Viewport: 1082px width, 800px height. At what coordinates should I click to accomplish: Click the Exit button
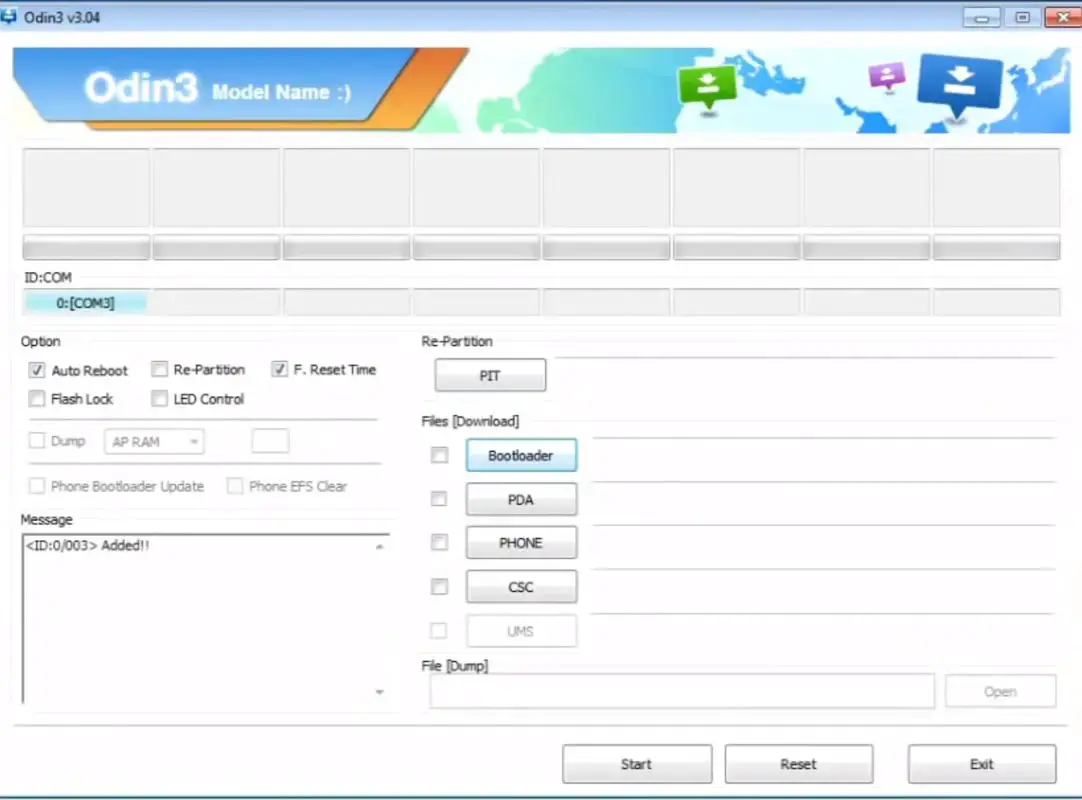click(x=982, y=764)
